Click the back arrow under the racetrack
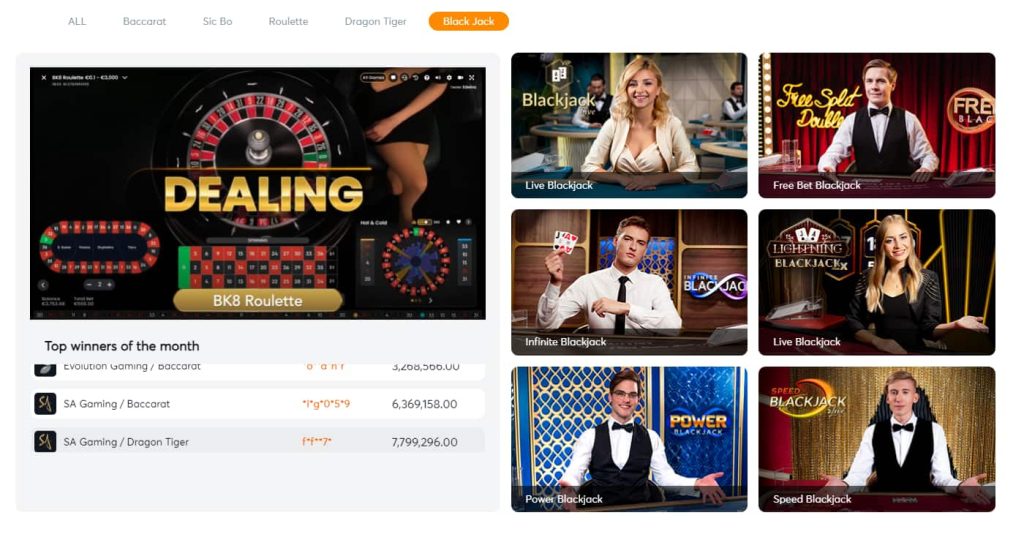The image size is (1024, 548). pyautogui.click(x=43, y=285)
